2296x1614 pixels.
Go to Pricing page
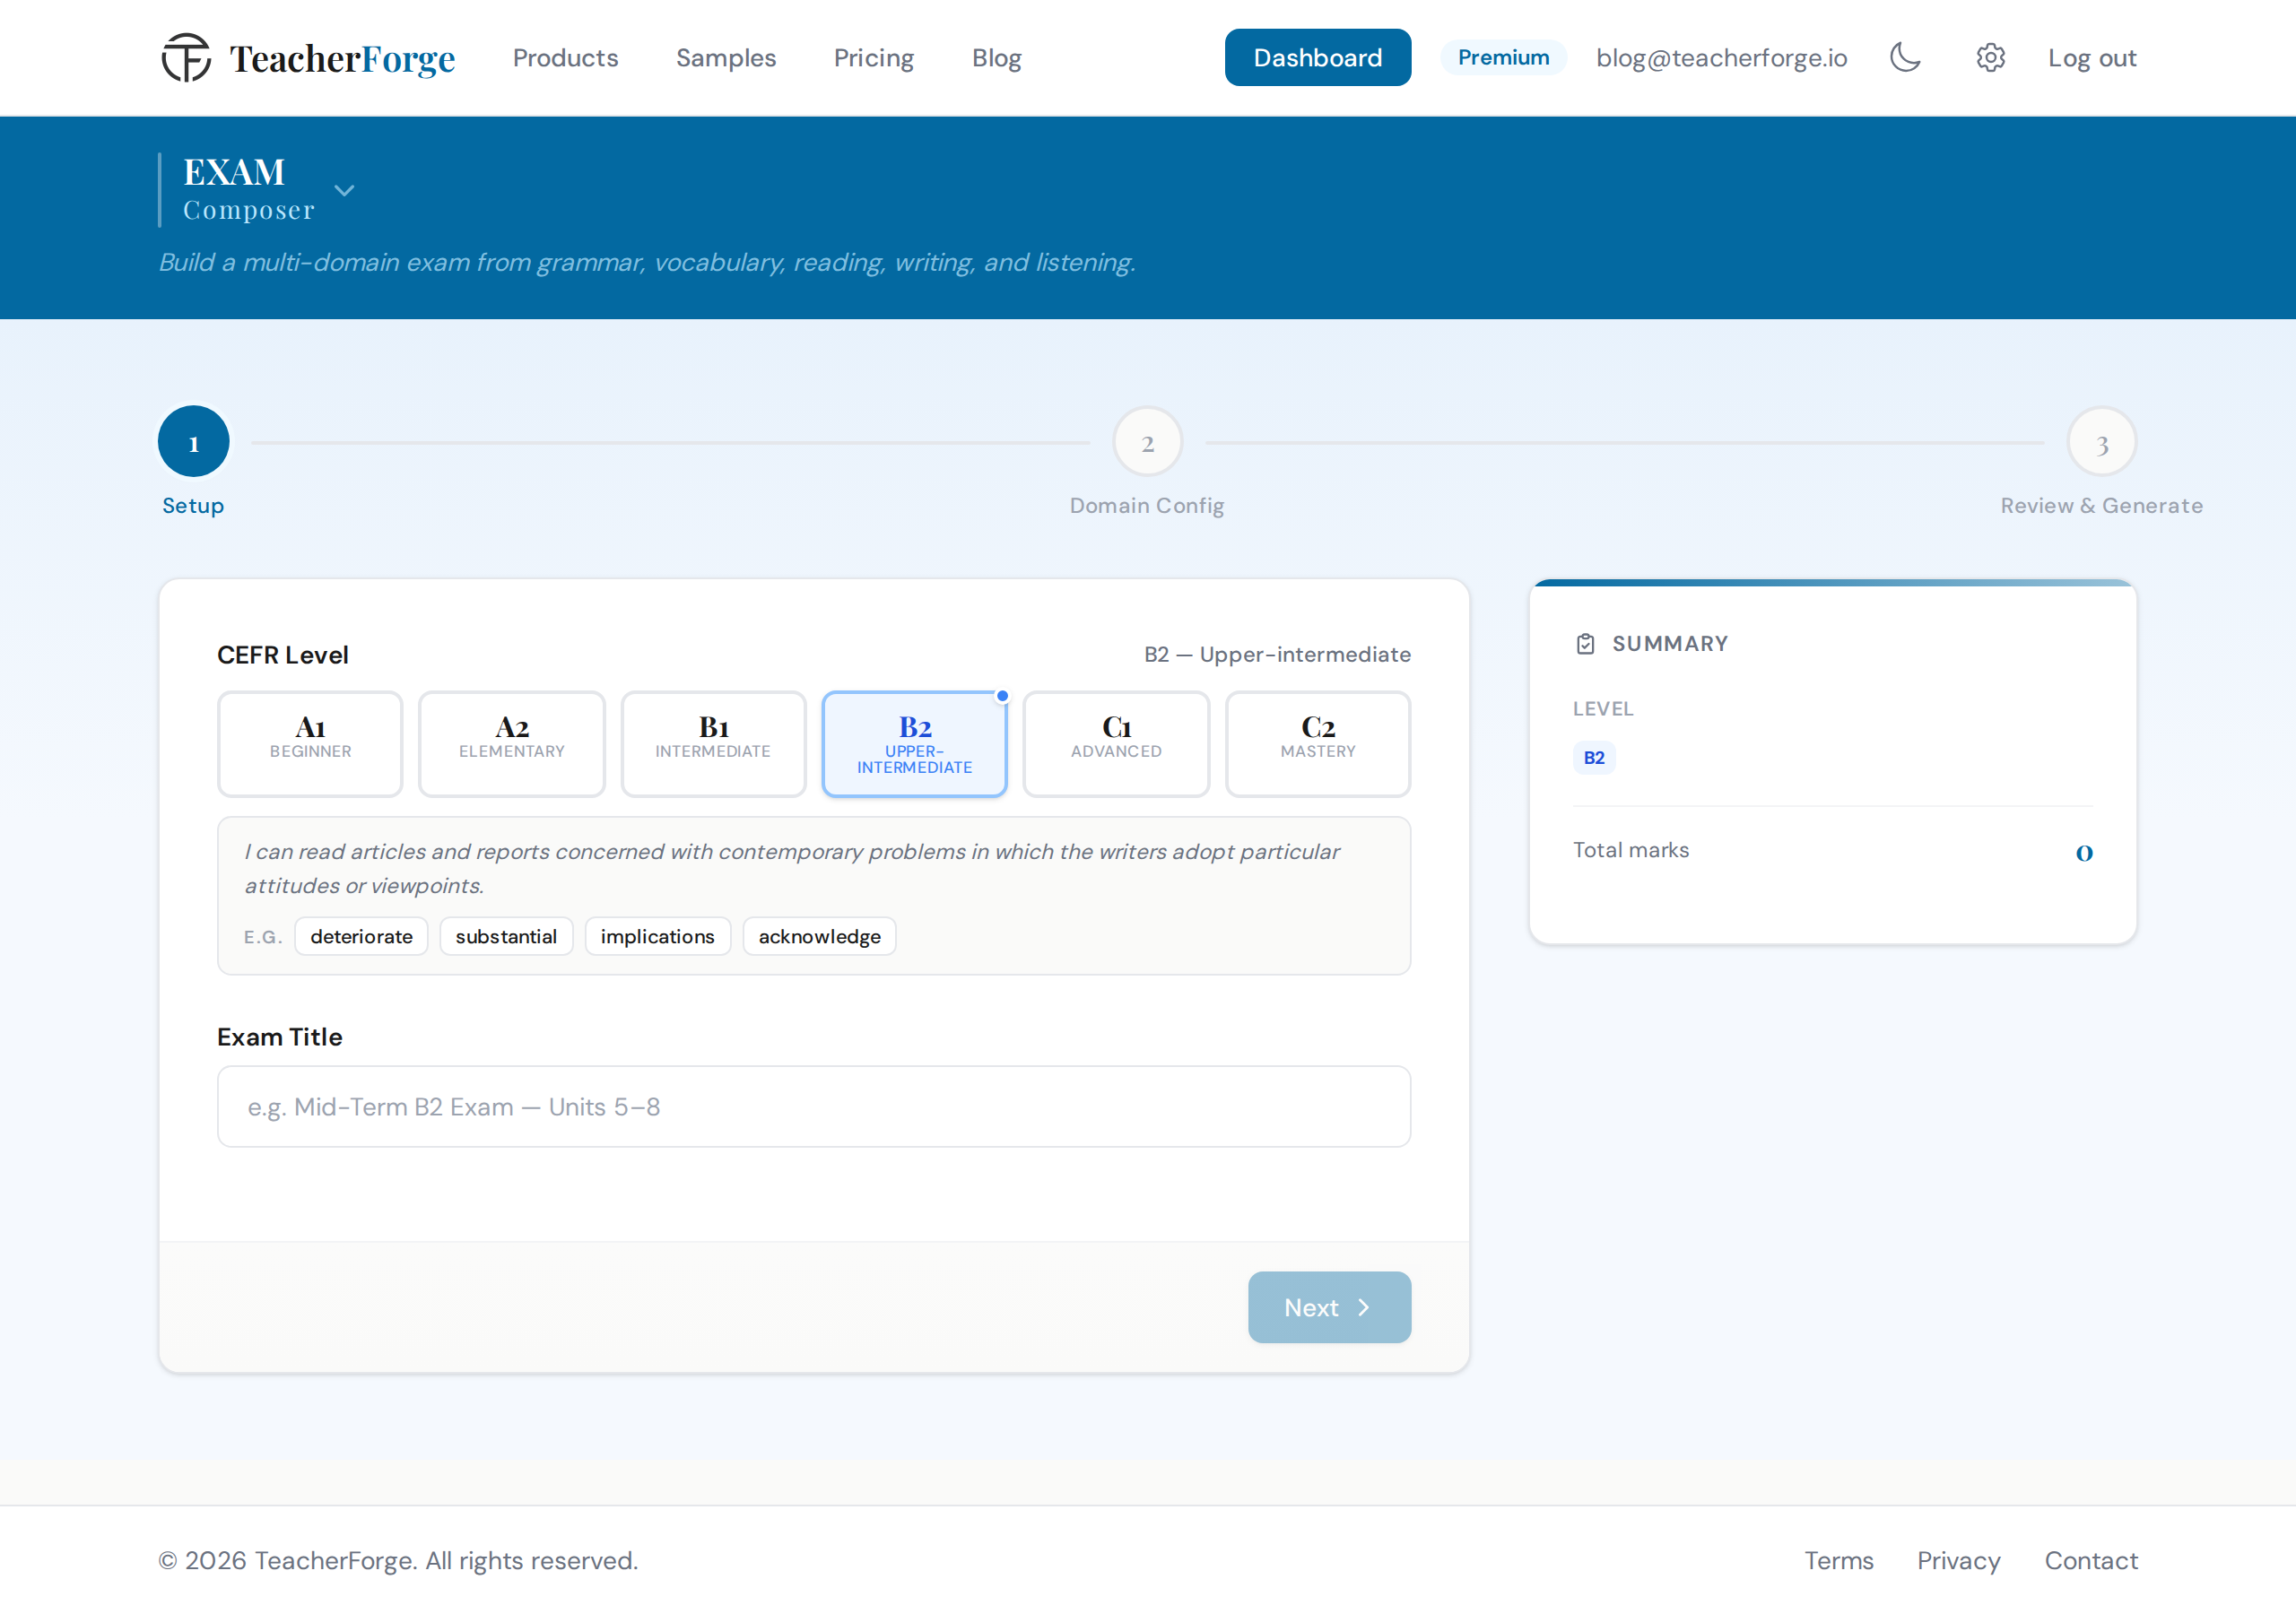tap(874, 58)
